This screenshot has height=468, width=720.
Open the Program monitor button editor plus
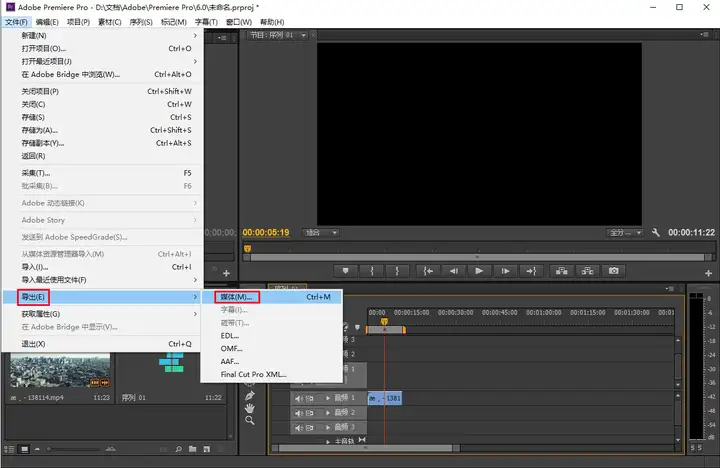tap(709, 273)
